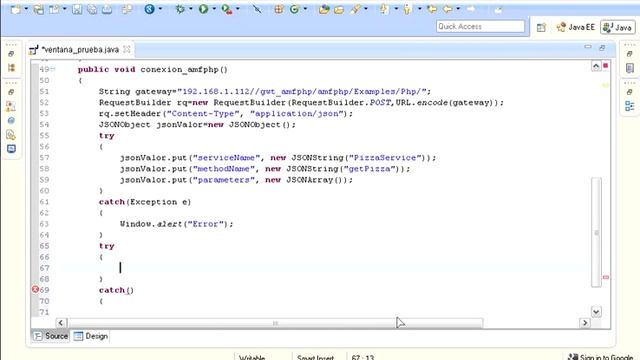The height and width of the screenshot is (360, 640).
Task: Click the horizontal scrollbar right arrow
Action: pos(585,323)
